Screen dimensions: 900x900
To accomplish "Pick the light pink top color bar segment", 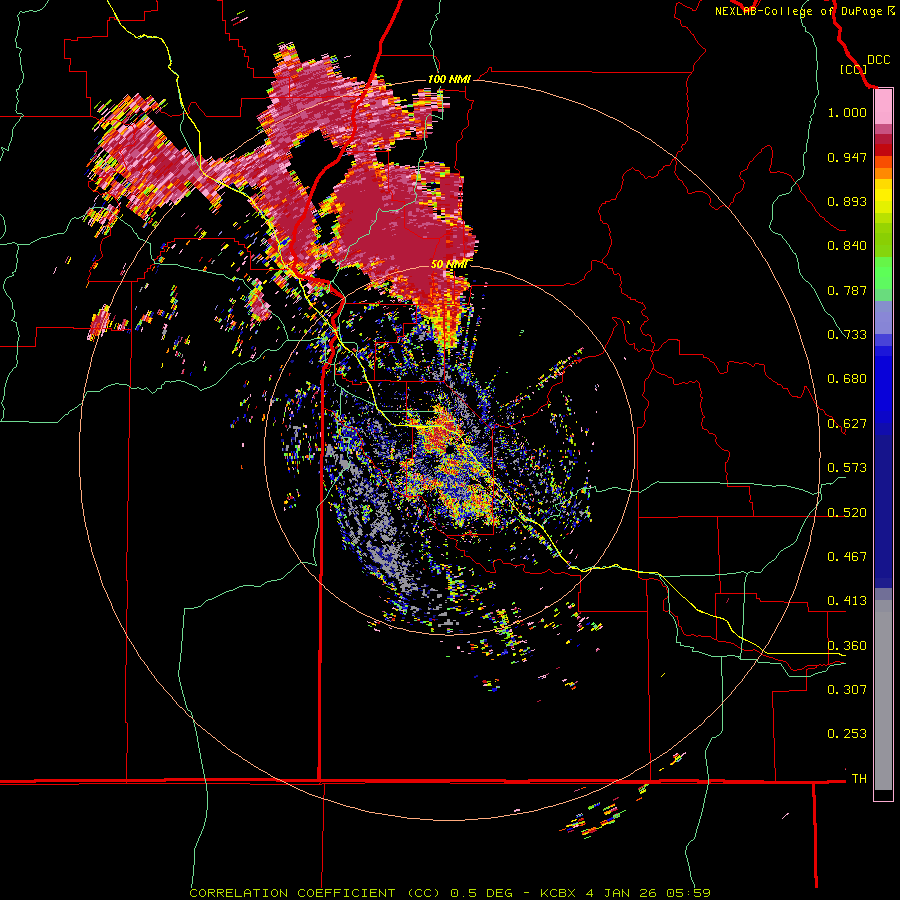I will 883,107.
